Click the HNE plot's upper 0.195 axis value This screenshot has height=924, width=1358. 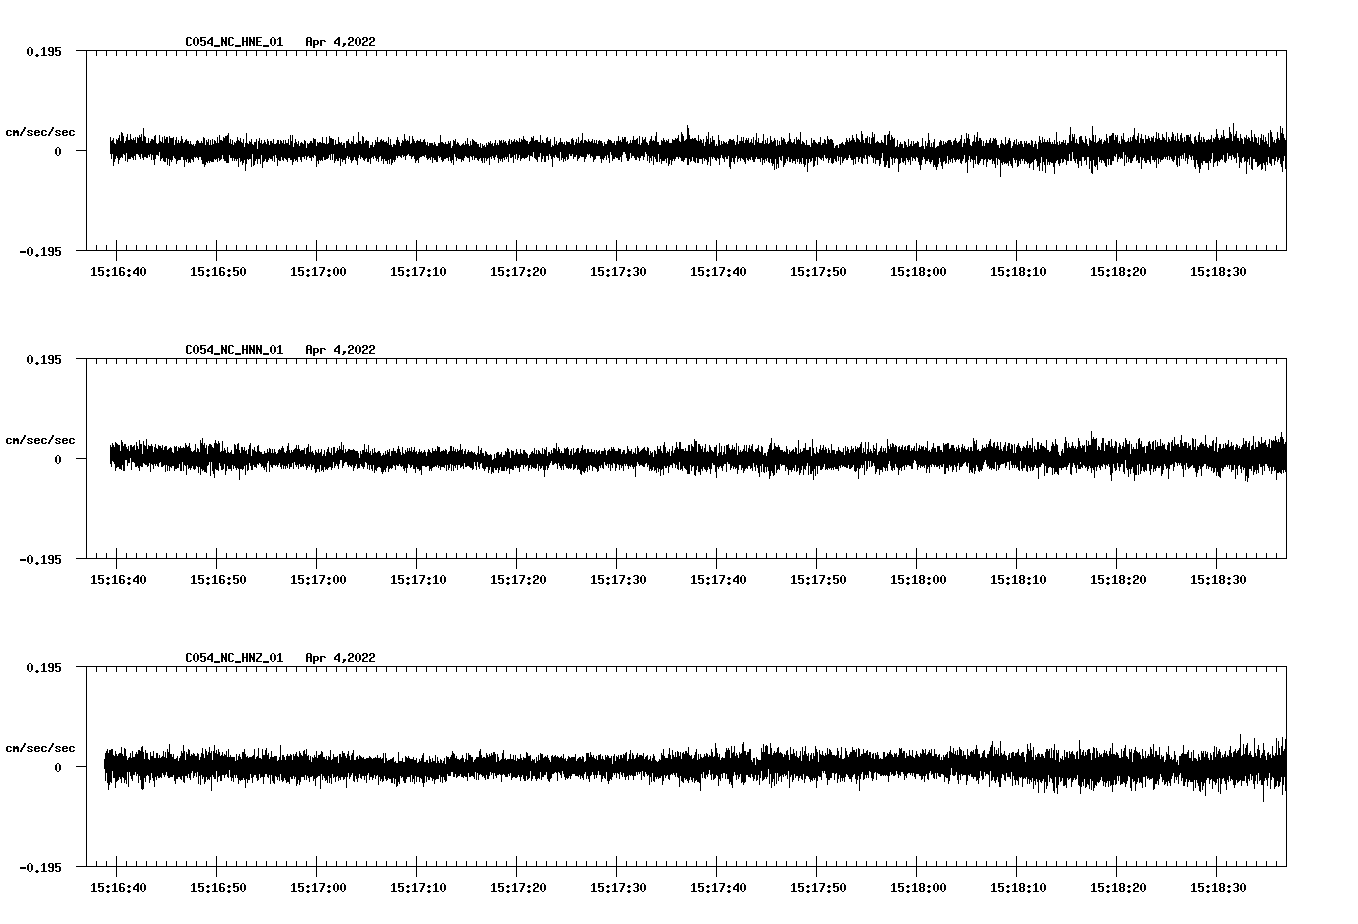click(43, 51)
